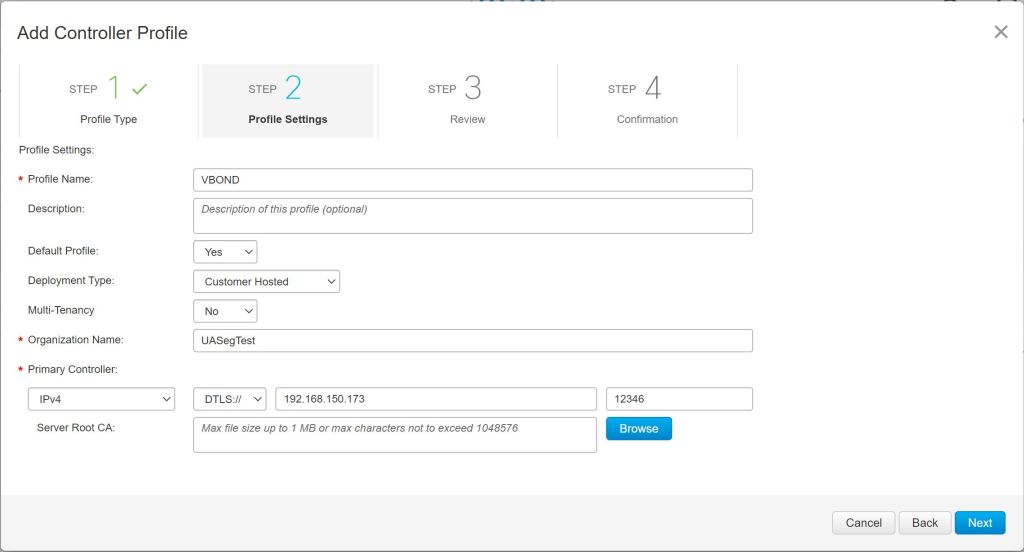Open the Multi-Tenancy dropdown
Viewport: 1024px width, 552px height.
(225, 311)
